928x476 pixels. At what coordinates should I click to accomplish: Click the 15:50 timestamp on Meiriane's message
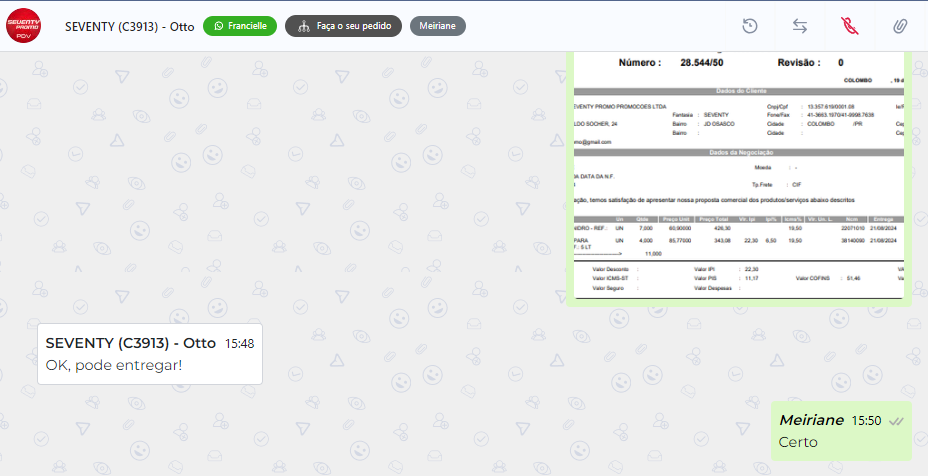pos(866,421)
